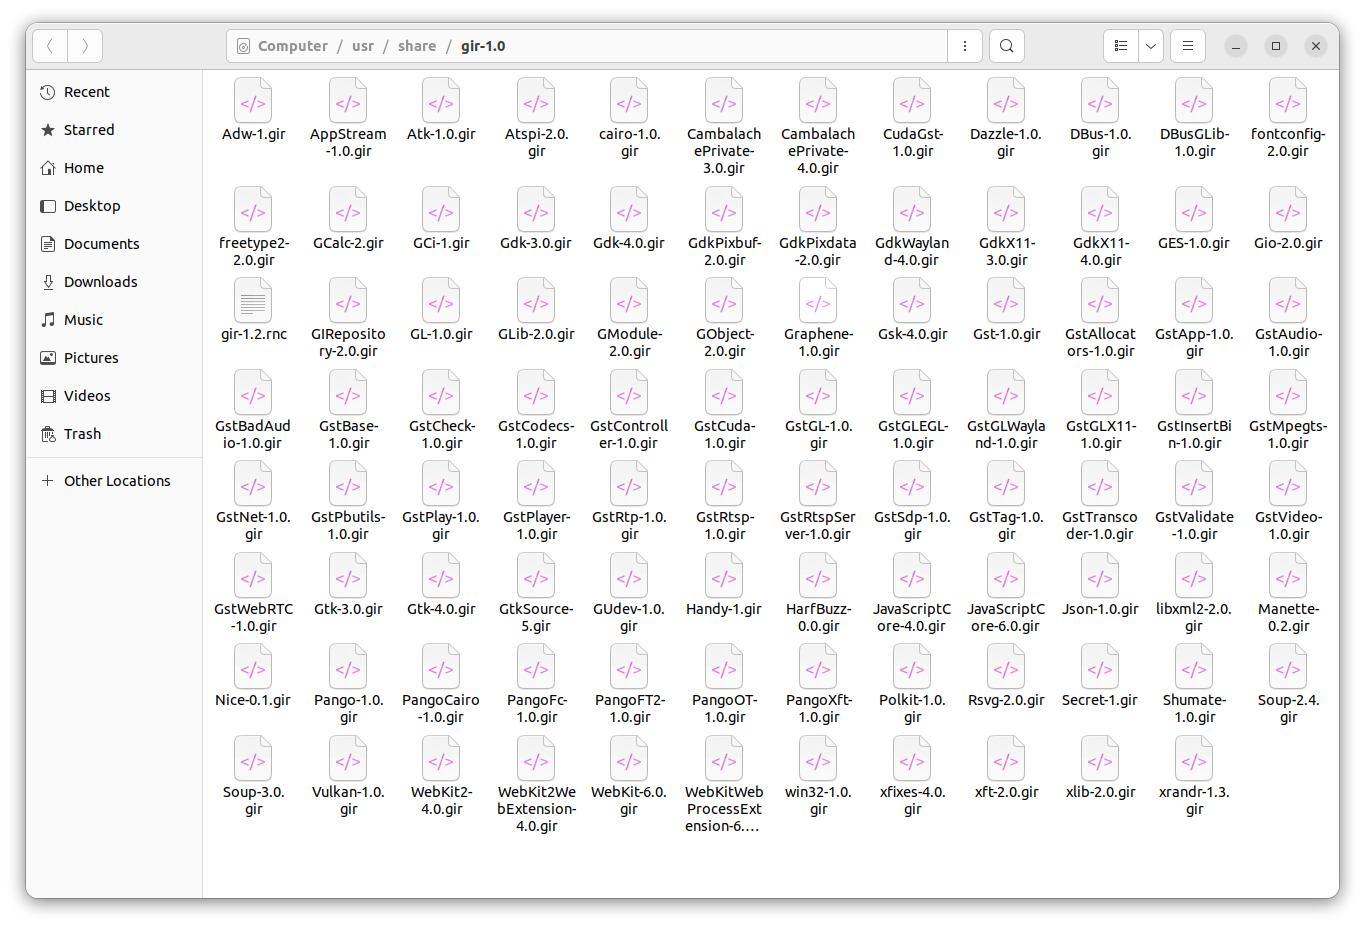The height and width of the screenshot is (927, 1365).
Task: Select the cairo-1.0.gir file icon
Action: point(629,101)
